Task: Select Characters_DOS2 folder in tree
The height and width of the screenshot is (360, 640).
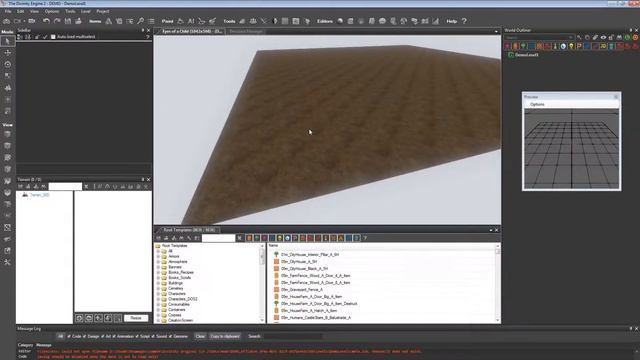Action: click(x=182, y=299)
